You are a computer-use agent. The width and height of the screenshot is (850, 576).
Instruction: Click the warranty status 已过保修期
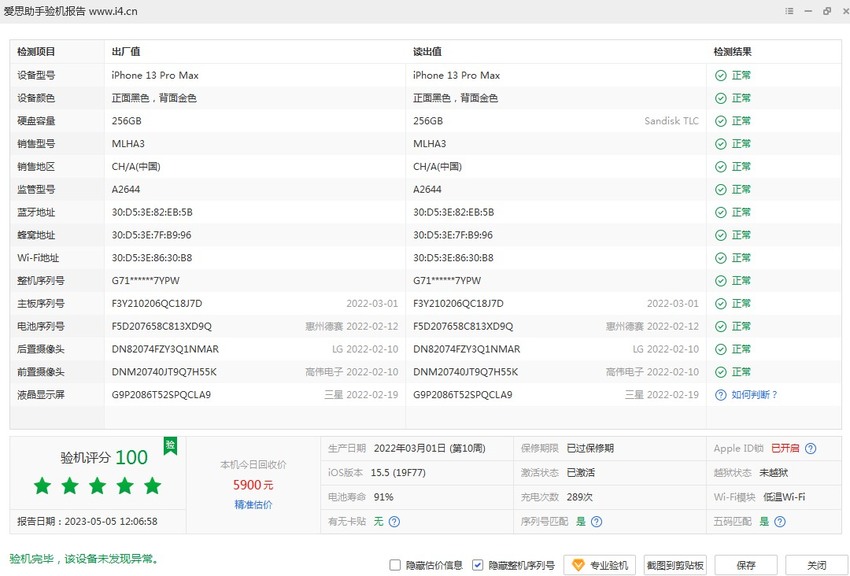tap(590, 448)
